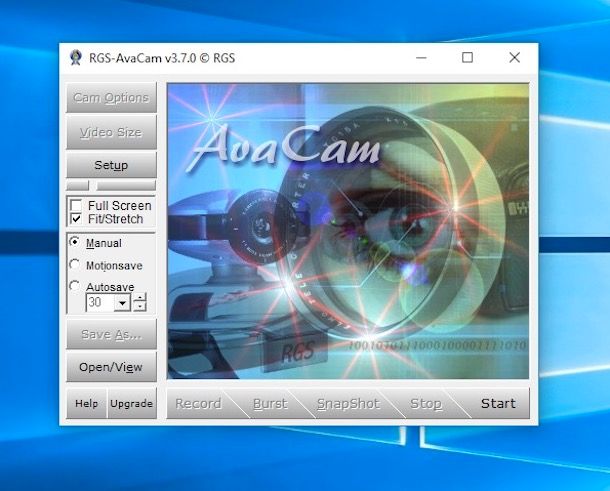Select the Autosave radio option

pos(75,287)
